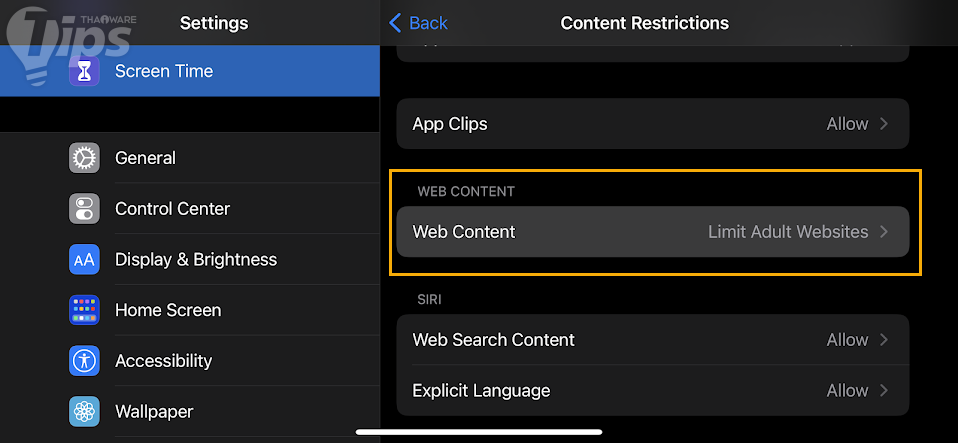This screenshot has width=958, height=443.
Task: Open Web Search Content chevron
Action: click(x=884, y=340)
